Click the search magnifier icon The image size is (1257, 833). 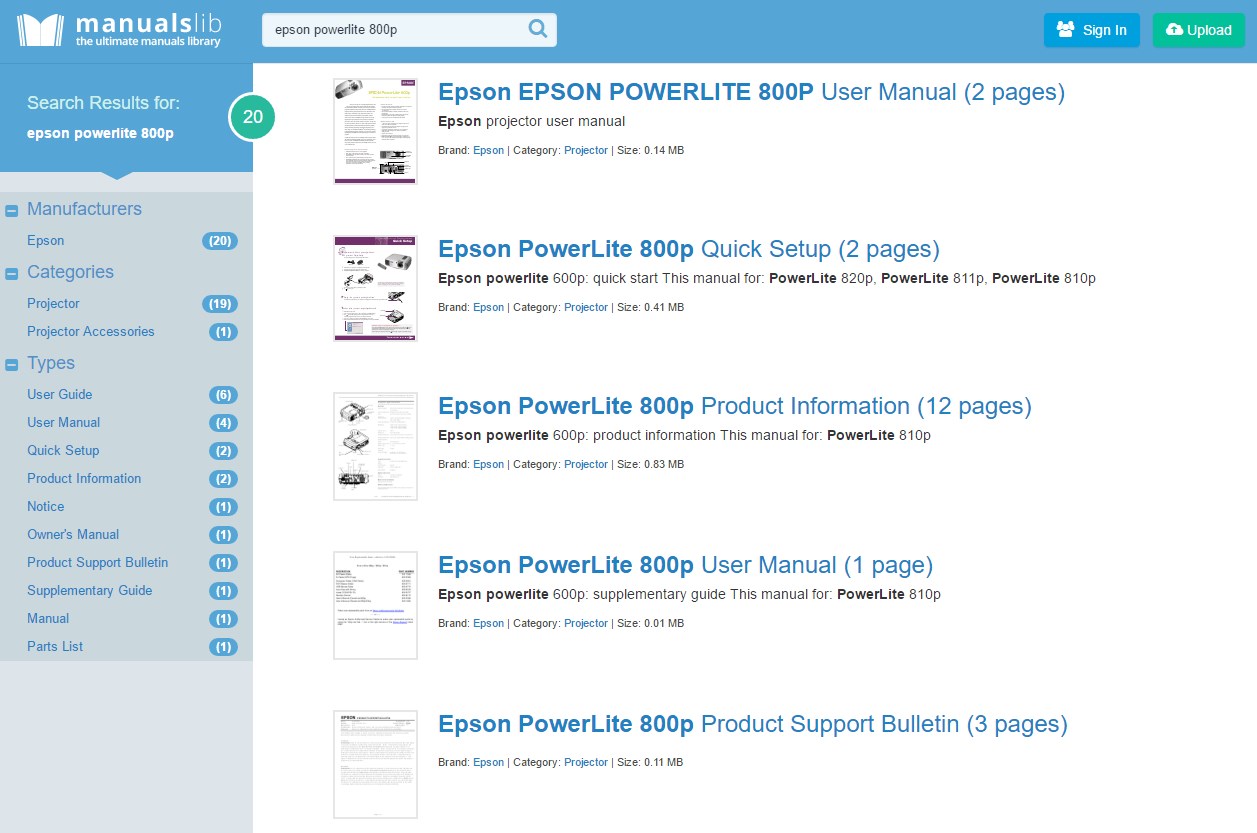pos(538,29)
